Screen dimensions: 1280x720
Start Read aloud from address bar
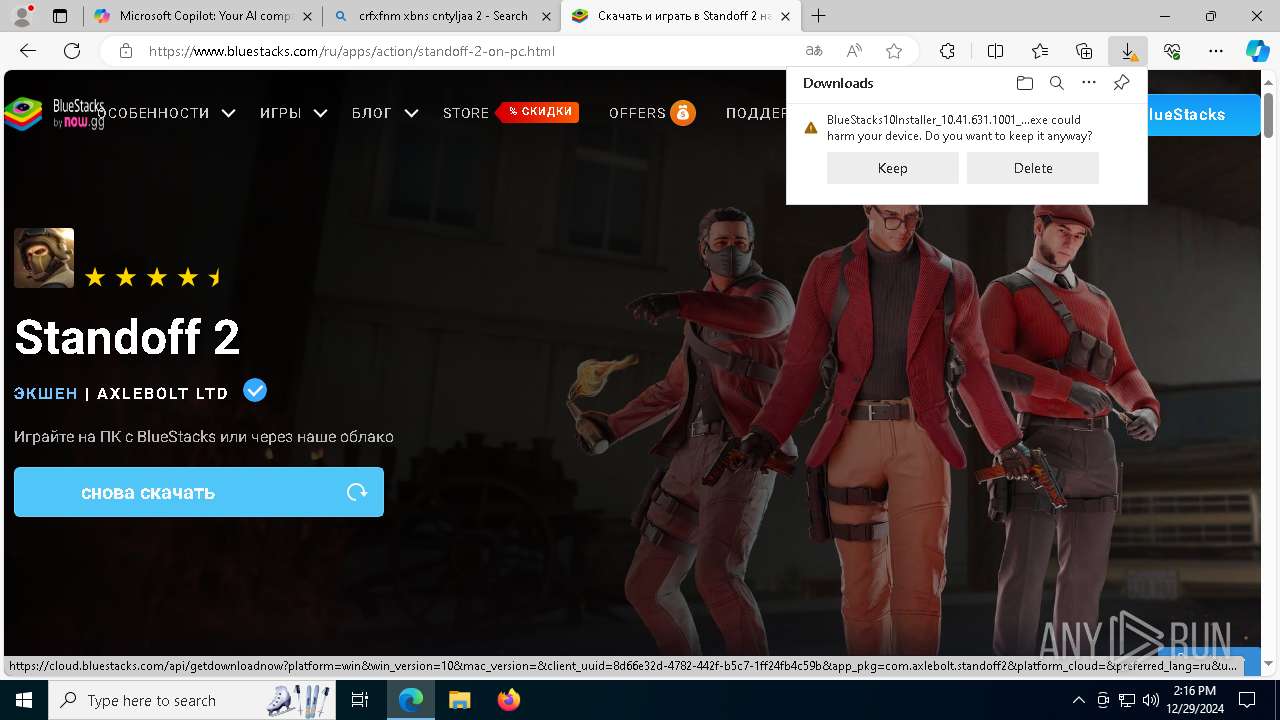[854, 51]
